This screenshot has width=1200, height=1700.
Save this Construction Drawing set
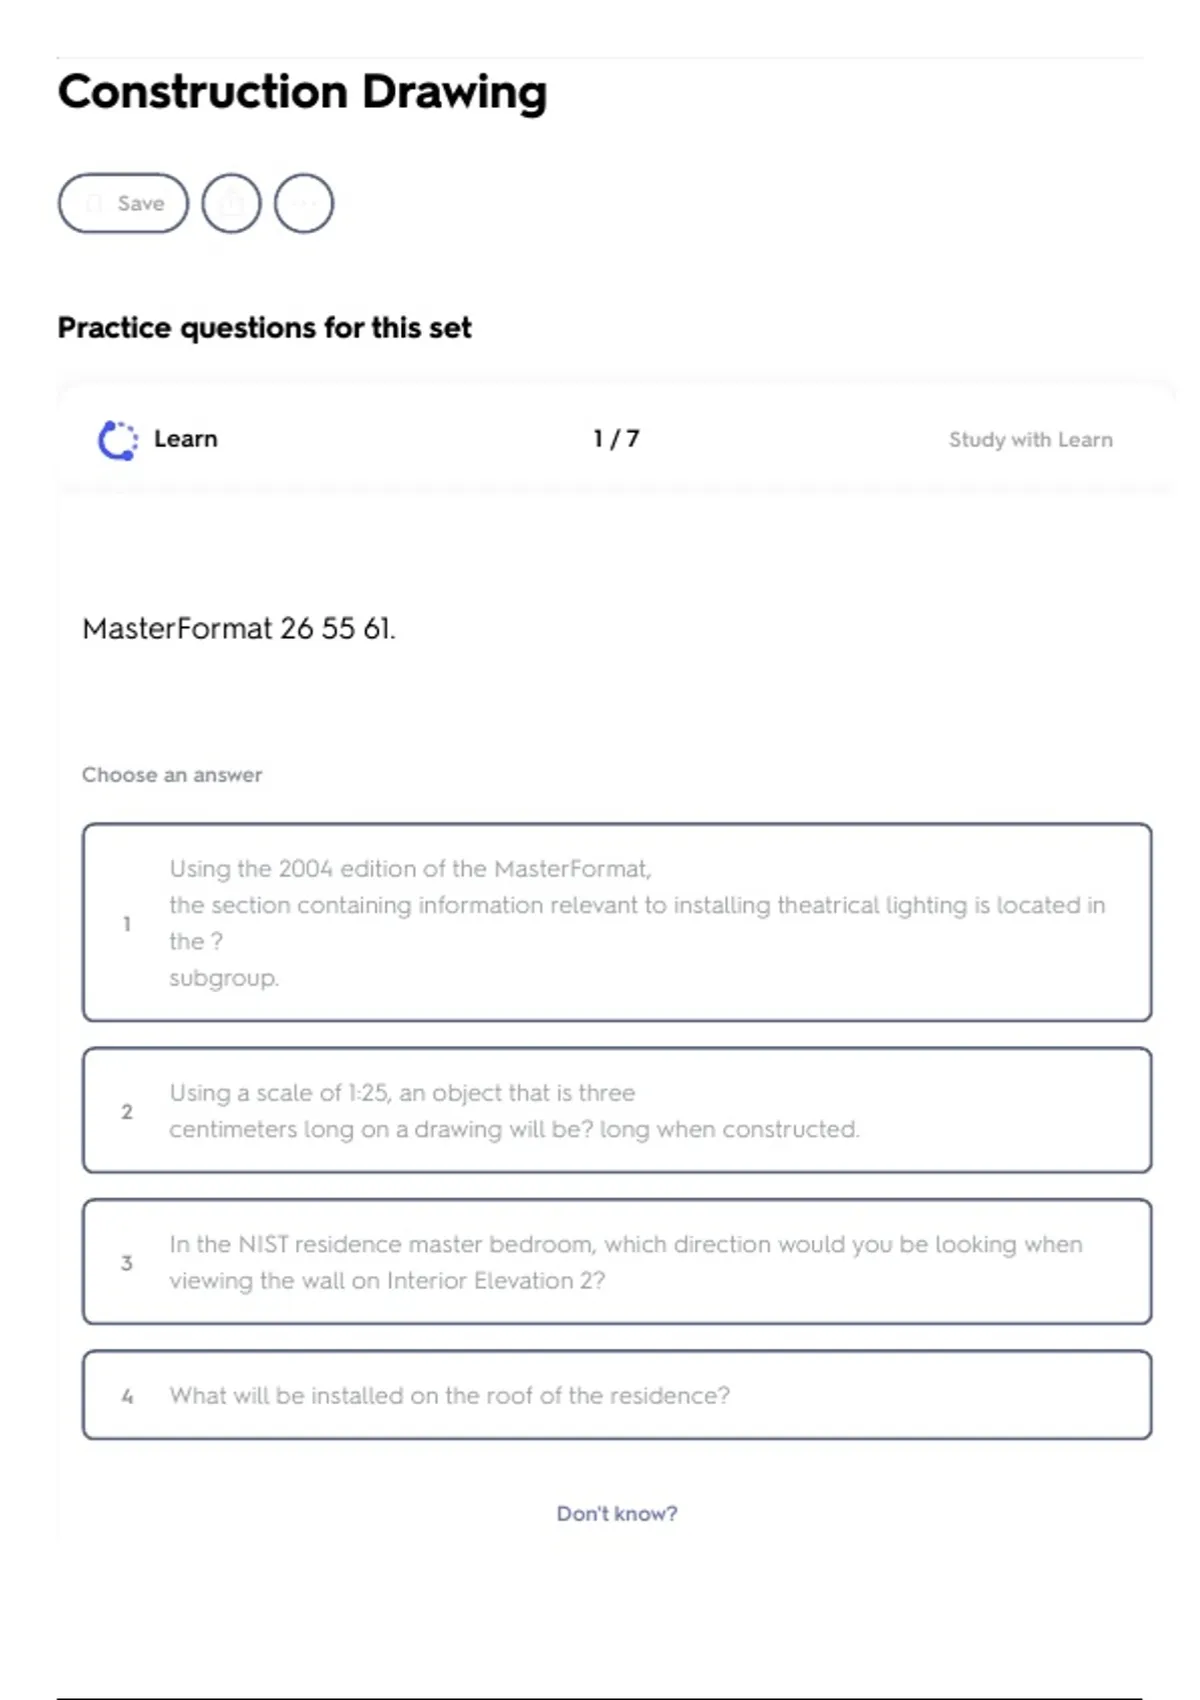[x=124, y=204]
